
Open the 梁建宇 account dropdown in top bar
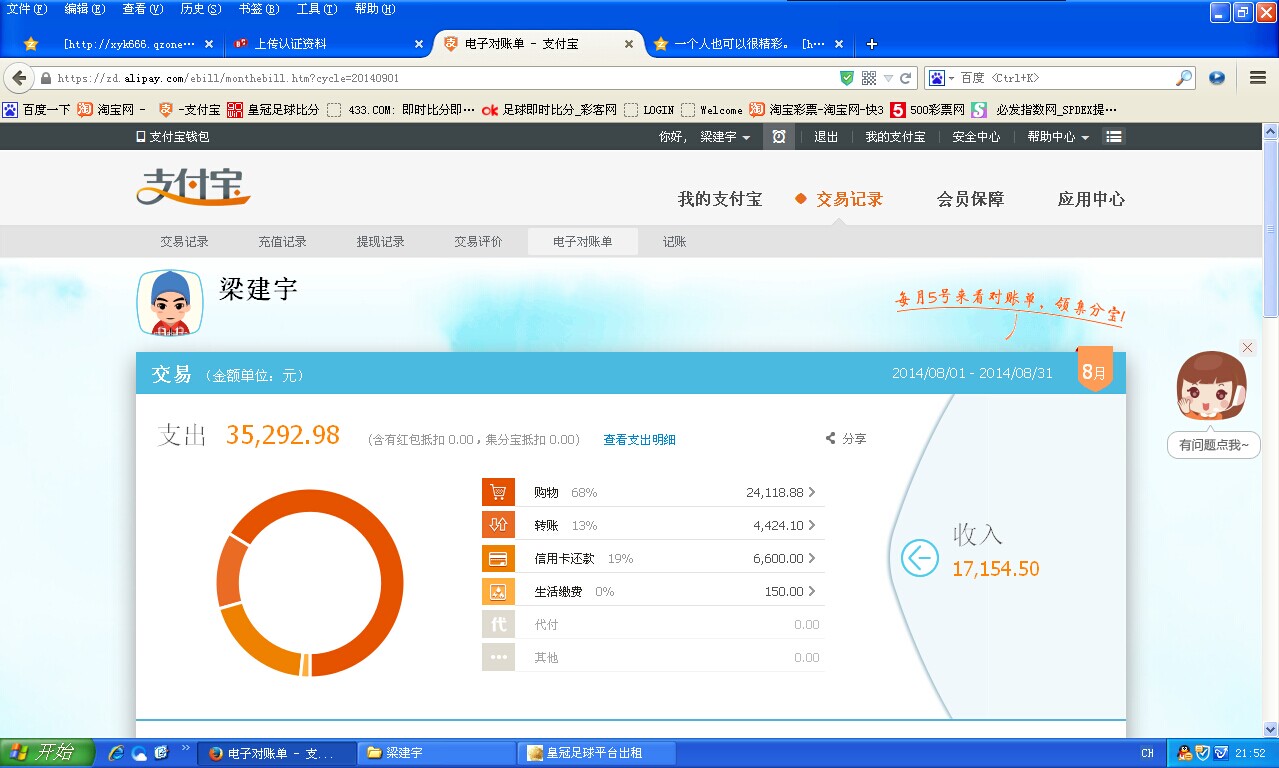pyautogui.click(x=725, y=137)
